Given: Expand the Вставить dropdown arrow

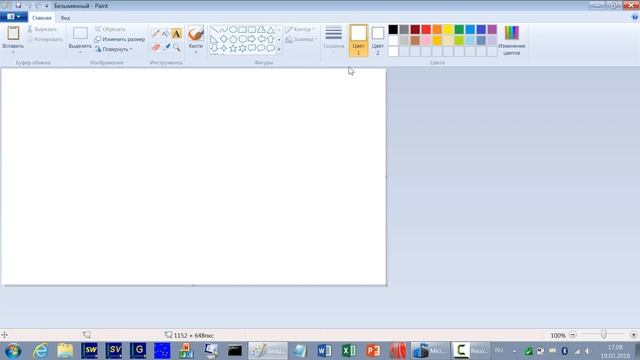Looking at the screenshot, I should 13,52.
